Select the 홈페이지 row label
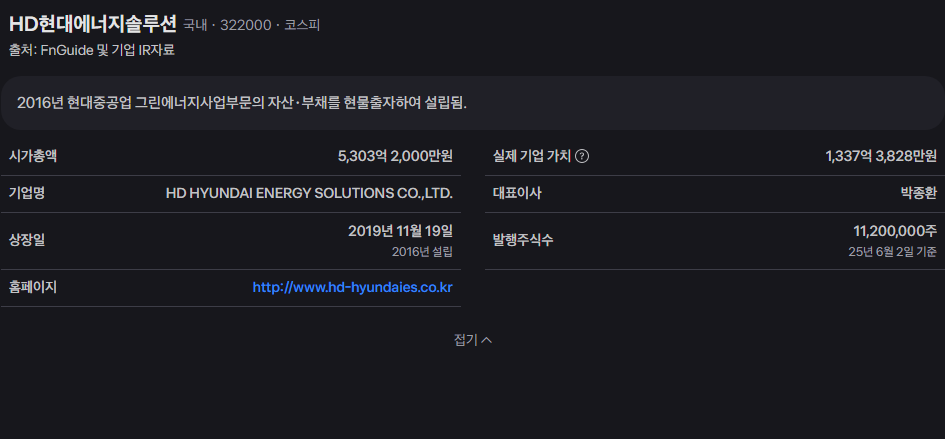 (33, 287)
